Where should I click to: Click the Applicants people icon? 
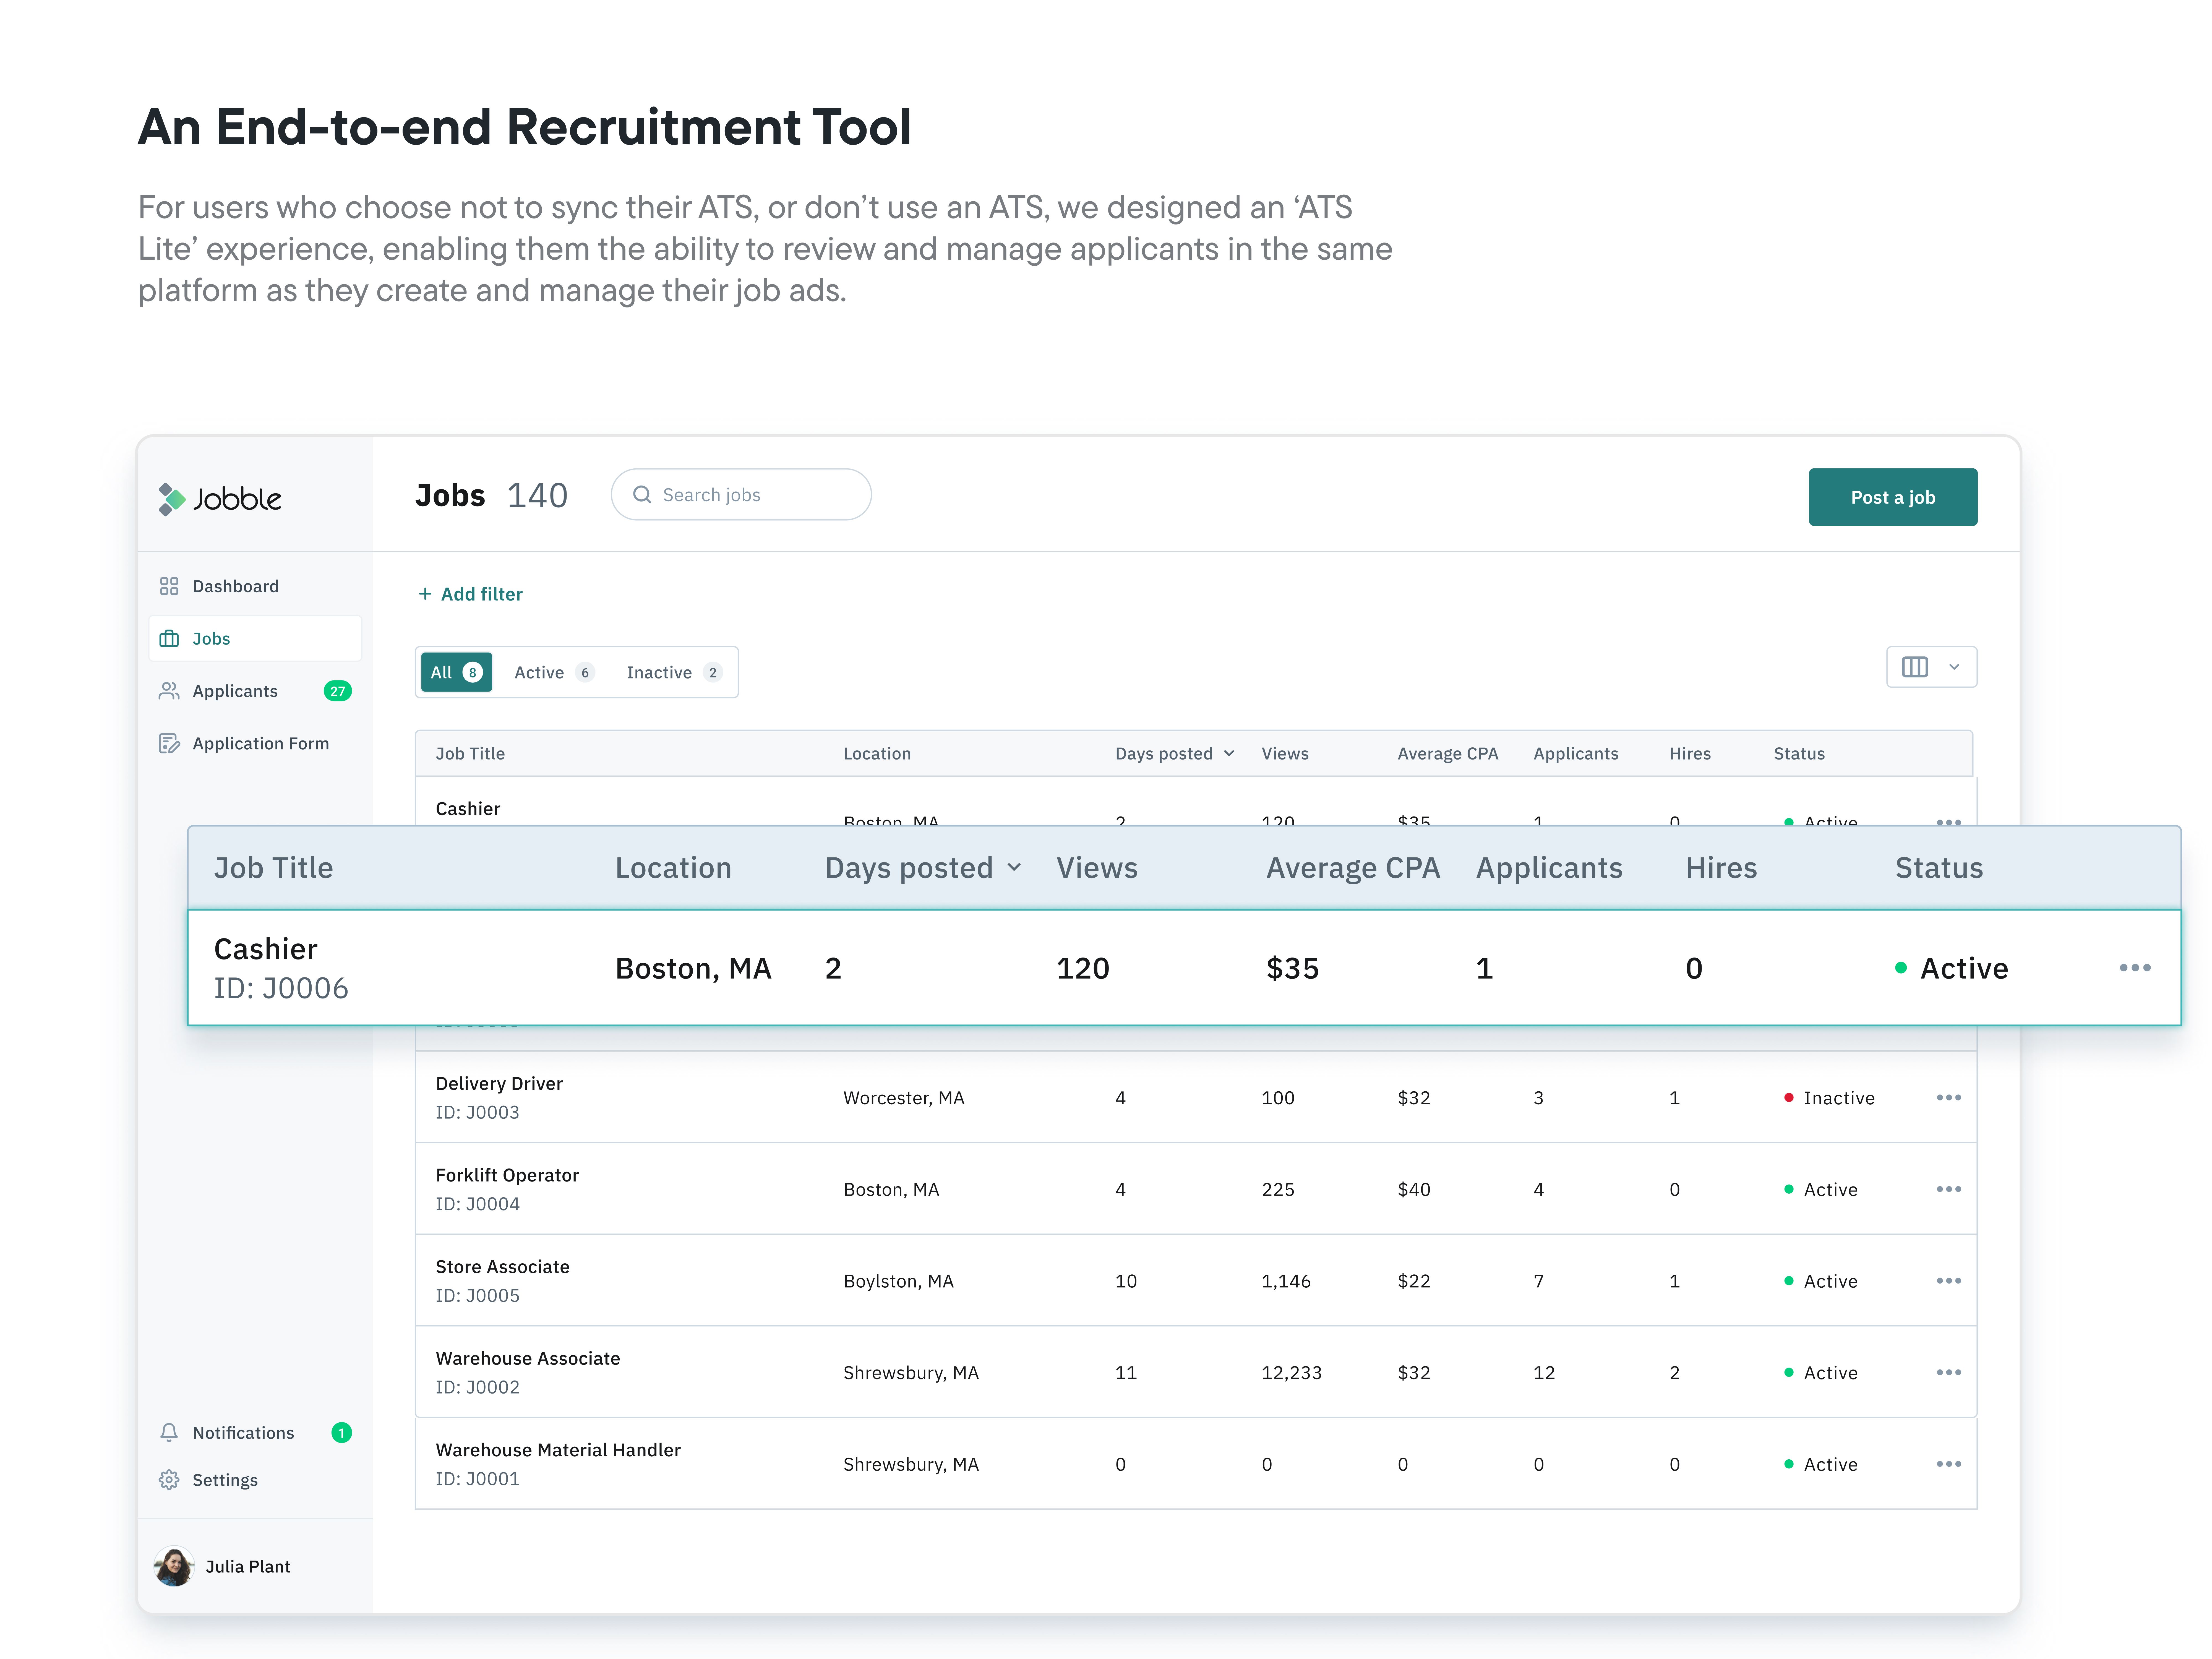[x=169, y=691]
